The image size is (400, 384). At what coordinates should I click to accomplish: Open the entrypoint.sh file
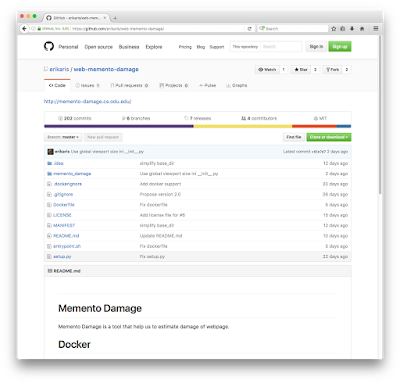point(67,246)
